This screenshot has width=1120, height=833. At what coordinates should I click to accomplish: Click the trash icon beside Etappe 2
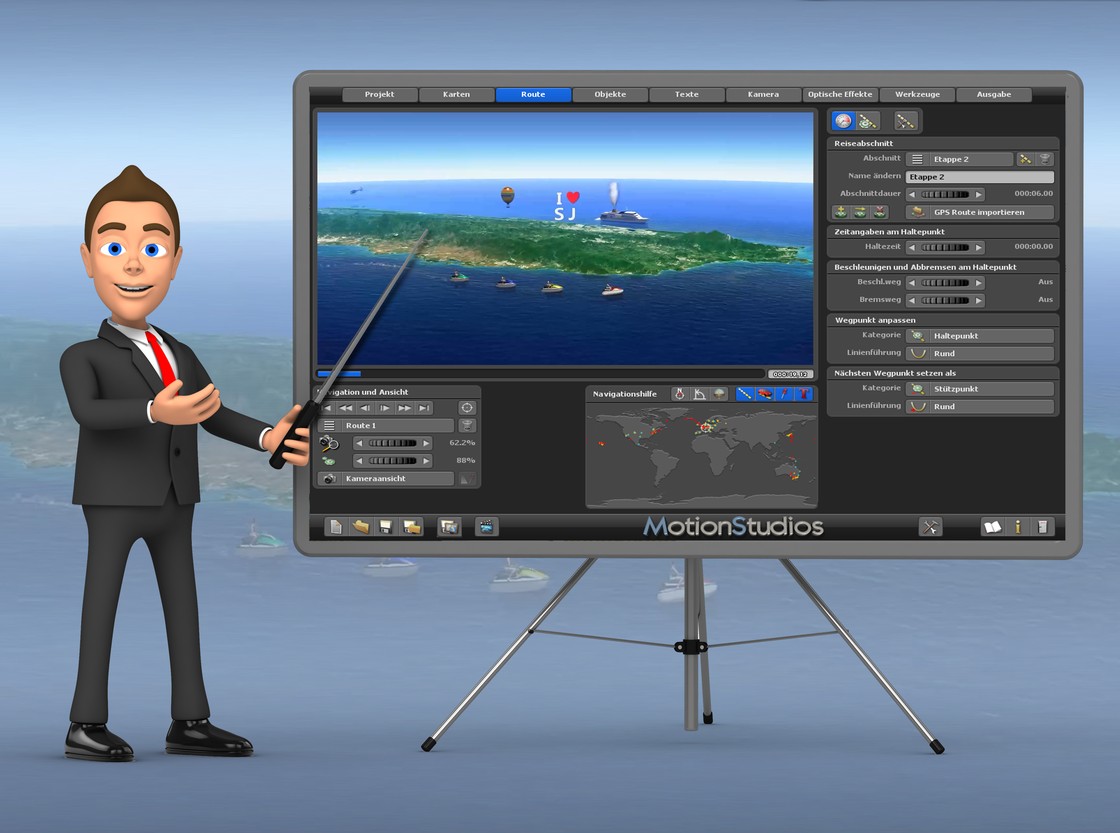(x=1045, y=159)
